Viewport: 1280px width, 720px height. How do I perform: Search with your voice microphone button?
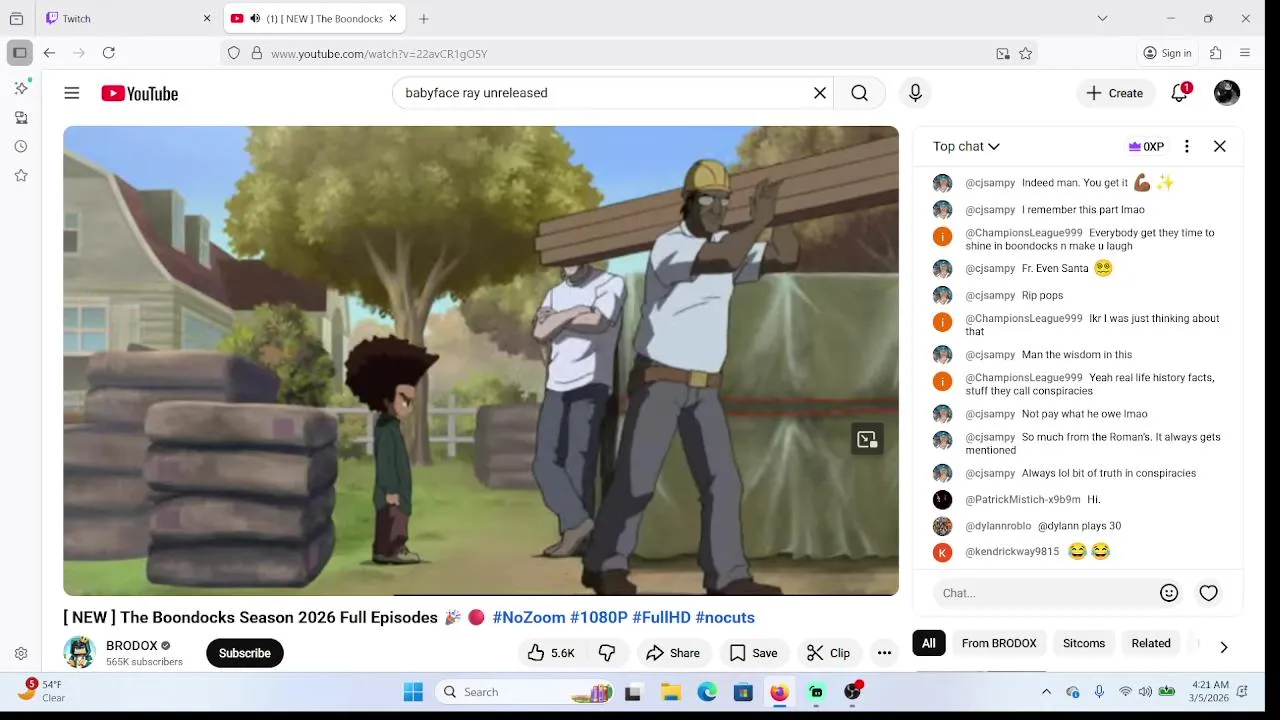pos(915,93)
